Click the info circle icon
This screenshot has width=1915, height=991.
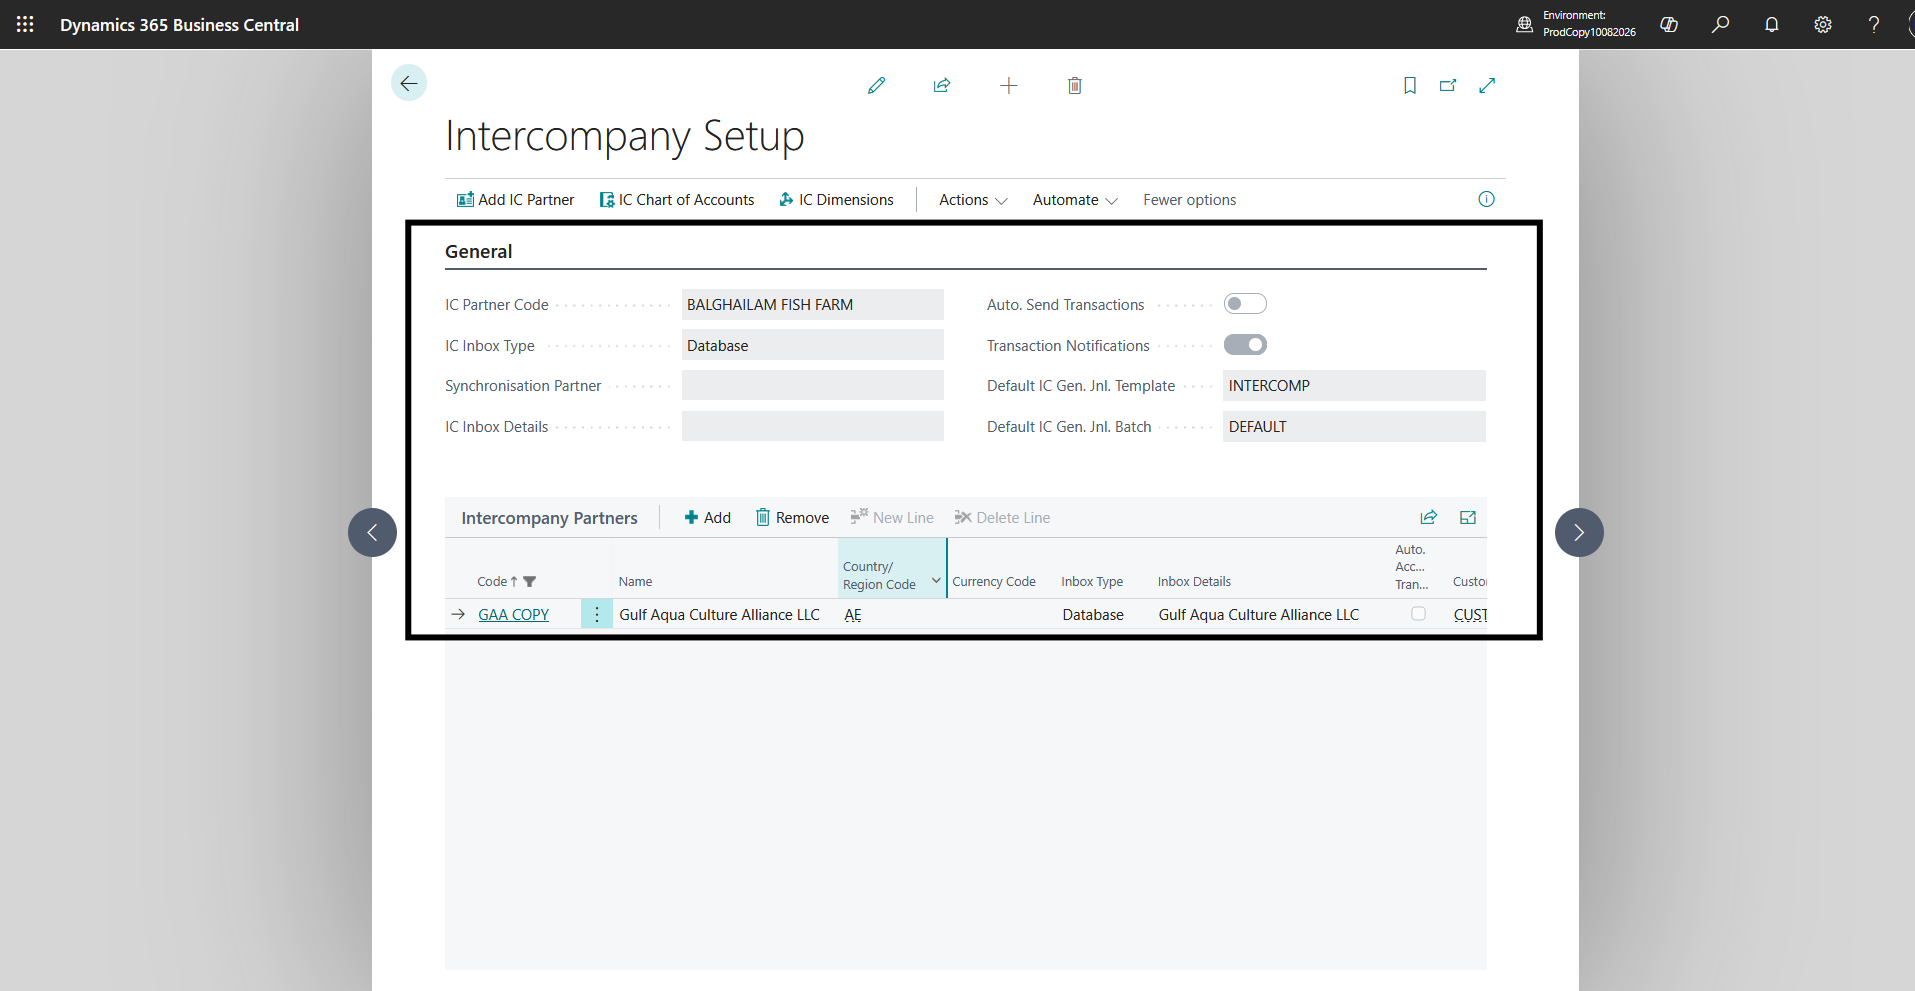(x=1487, y=199)
